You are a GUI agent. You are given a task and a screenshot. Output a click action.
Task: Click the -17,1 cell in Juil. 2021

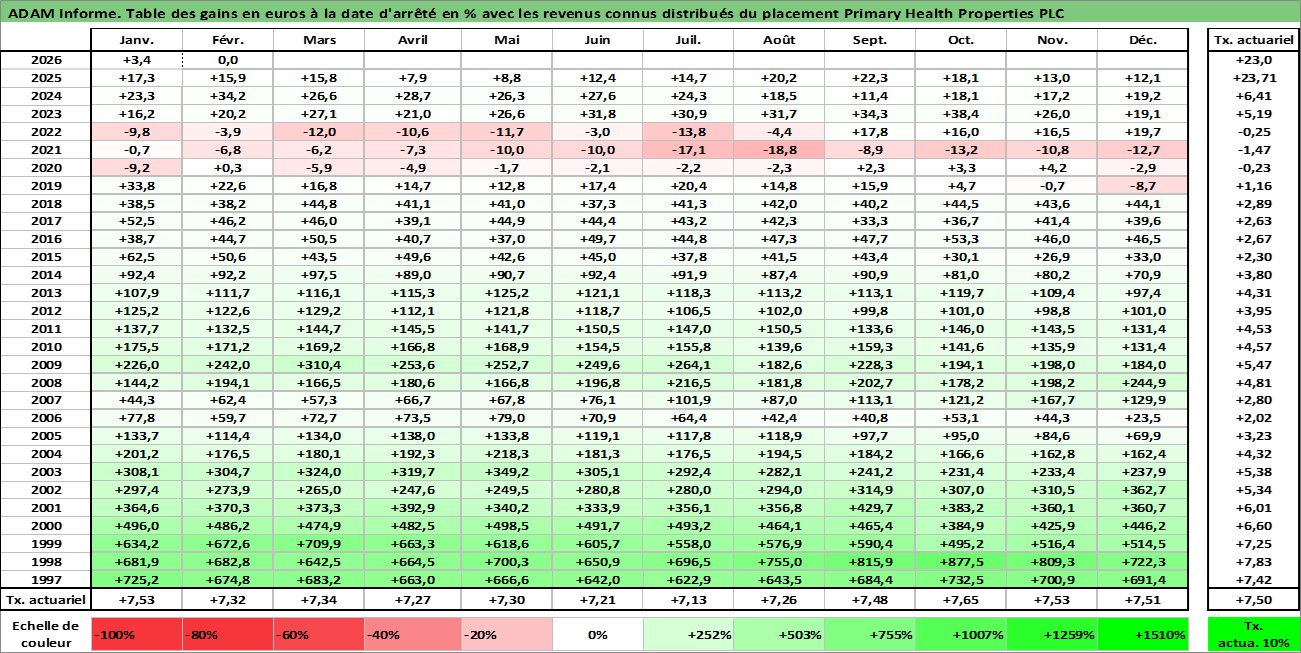(x=688, y=149)
